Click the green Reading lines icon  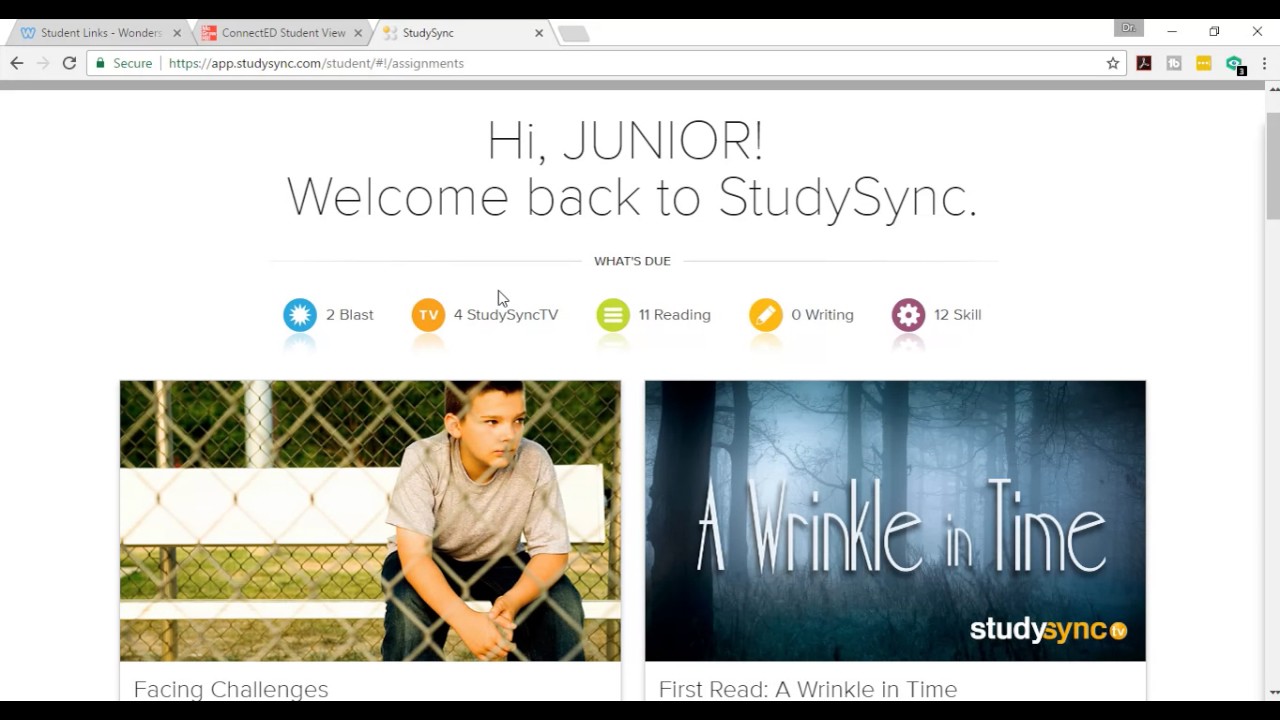click(613, 315)
